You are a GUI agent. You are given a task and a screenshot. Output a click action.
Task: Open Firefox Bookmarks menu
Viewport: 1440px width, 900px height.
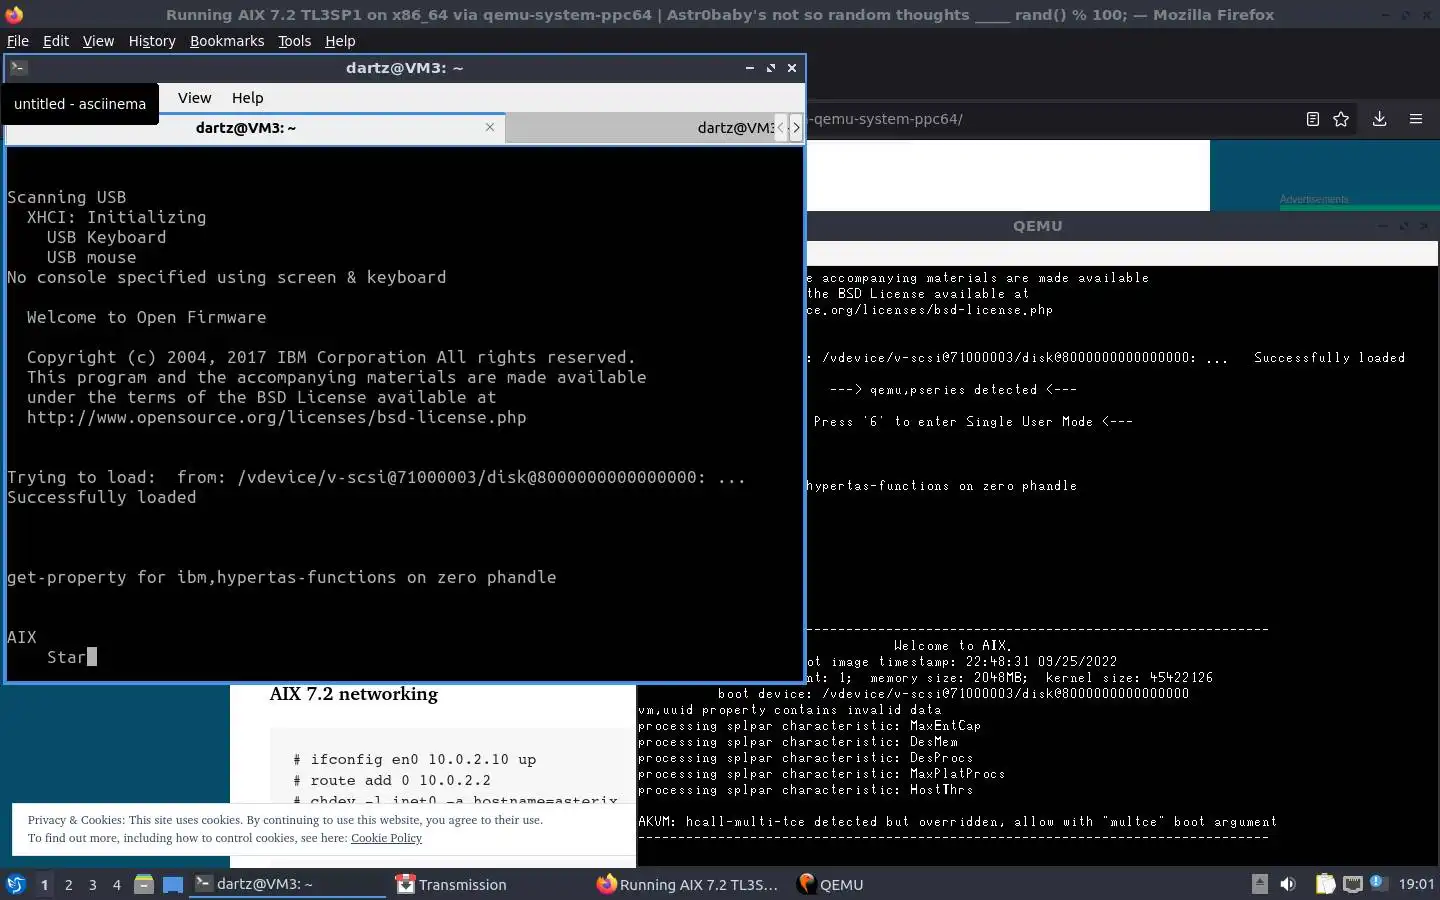point(227,41)
